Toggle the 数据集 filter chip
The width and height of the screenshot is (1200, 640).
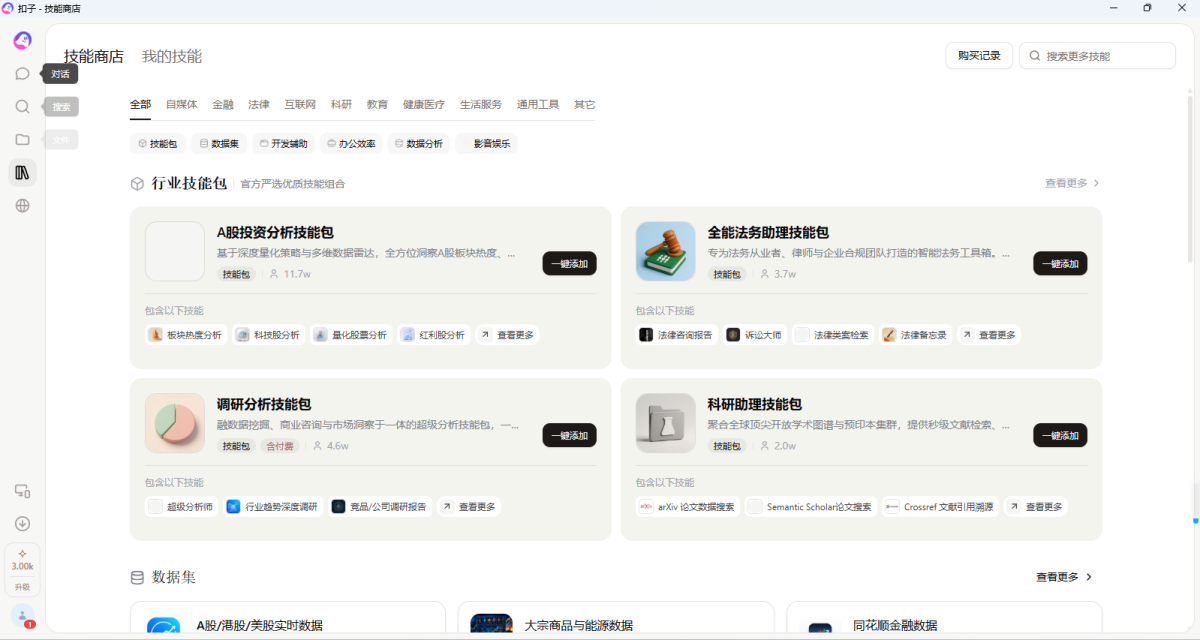click(219, 143)
